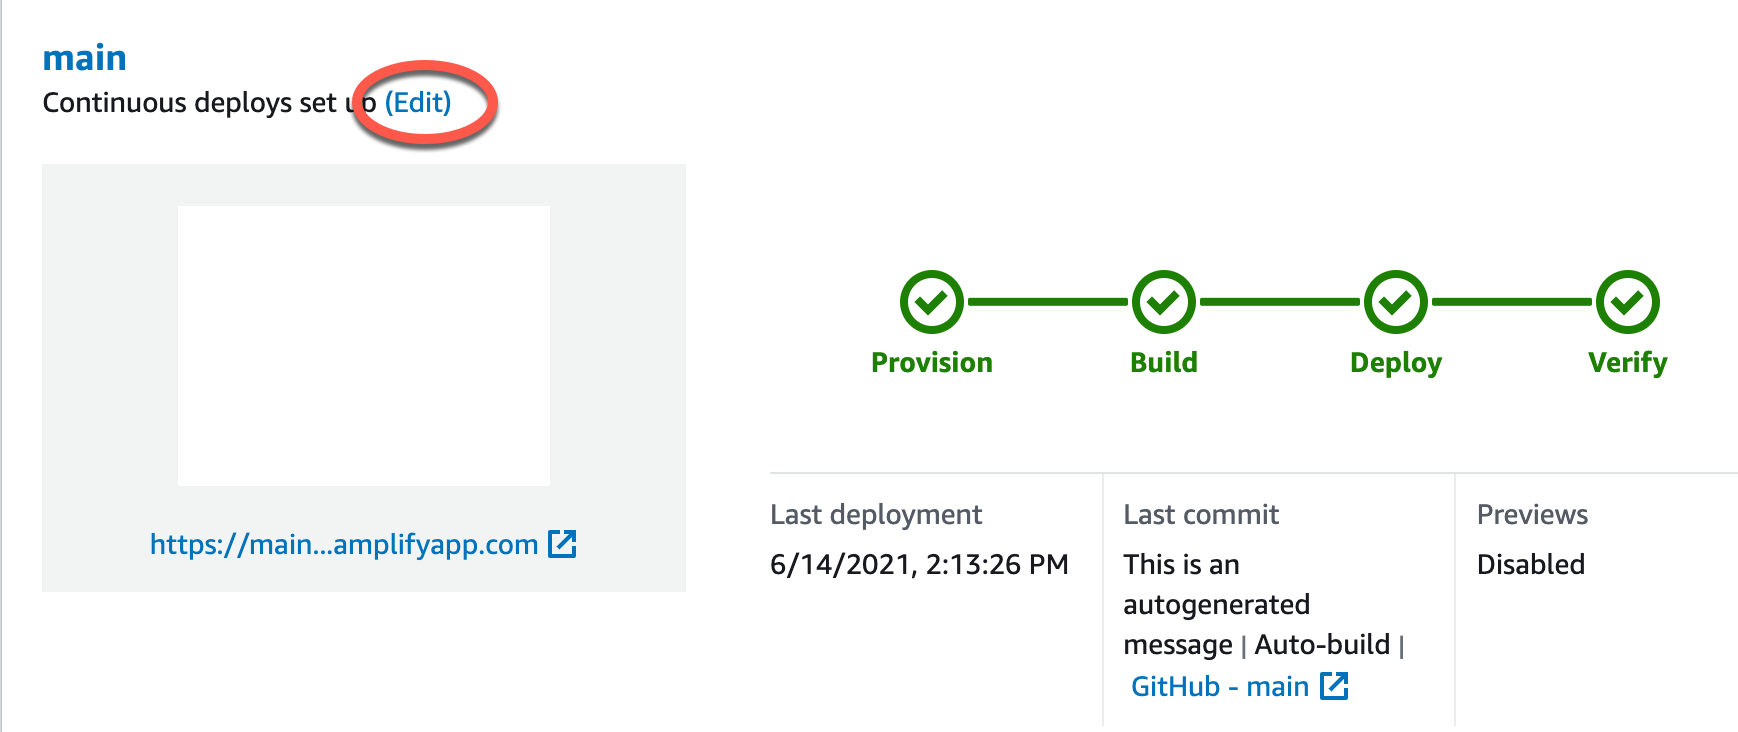
Task: Open the external link icon beside the amplifyapp.com URL
Action: pos(564,545)
